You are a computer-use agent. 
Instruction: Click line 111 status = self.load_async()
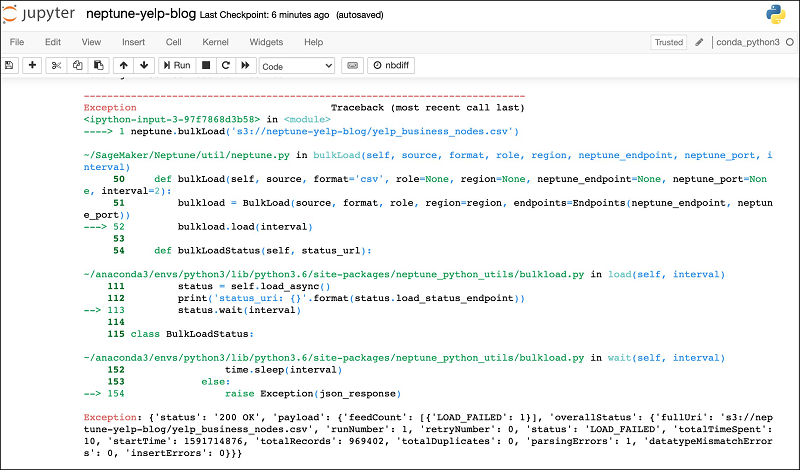(254, 286)
